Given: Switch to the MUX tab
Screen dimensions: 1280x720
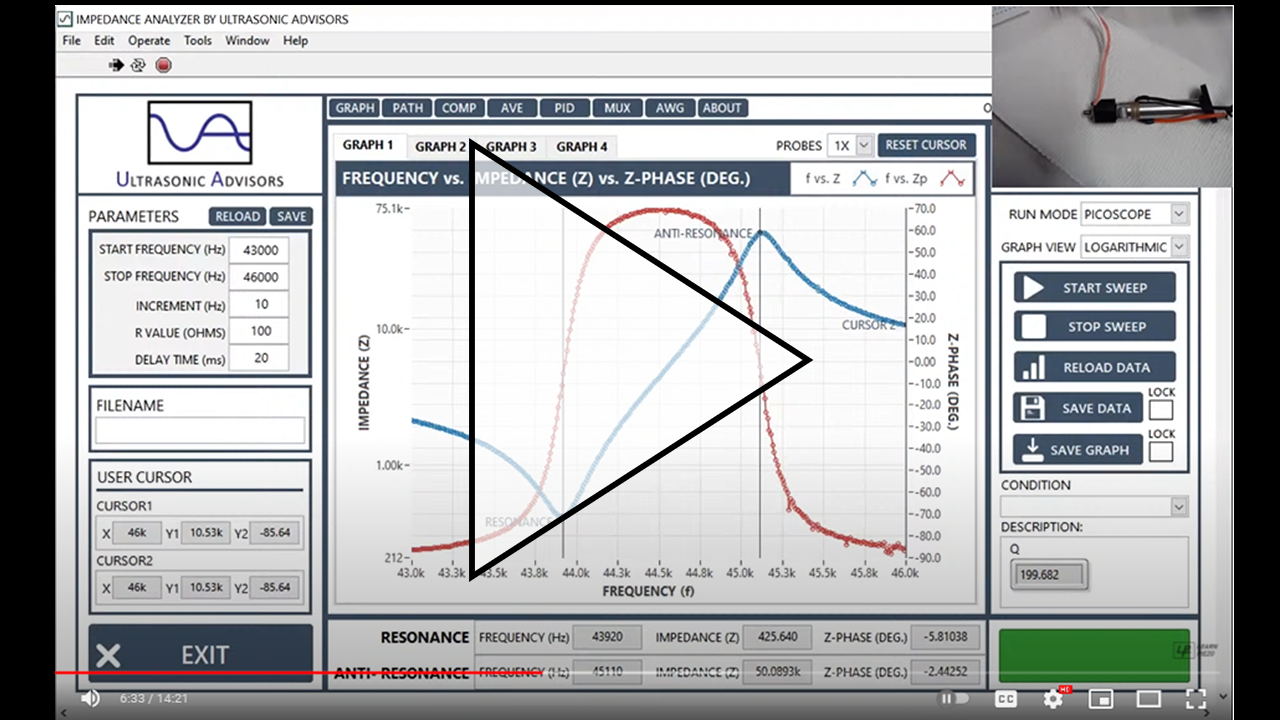Looking at the screenshot, I should [617, 108].
